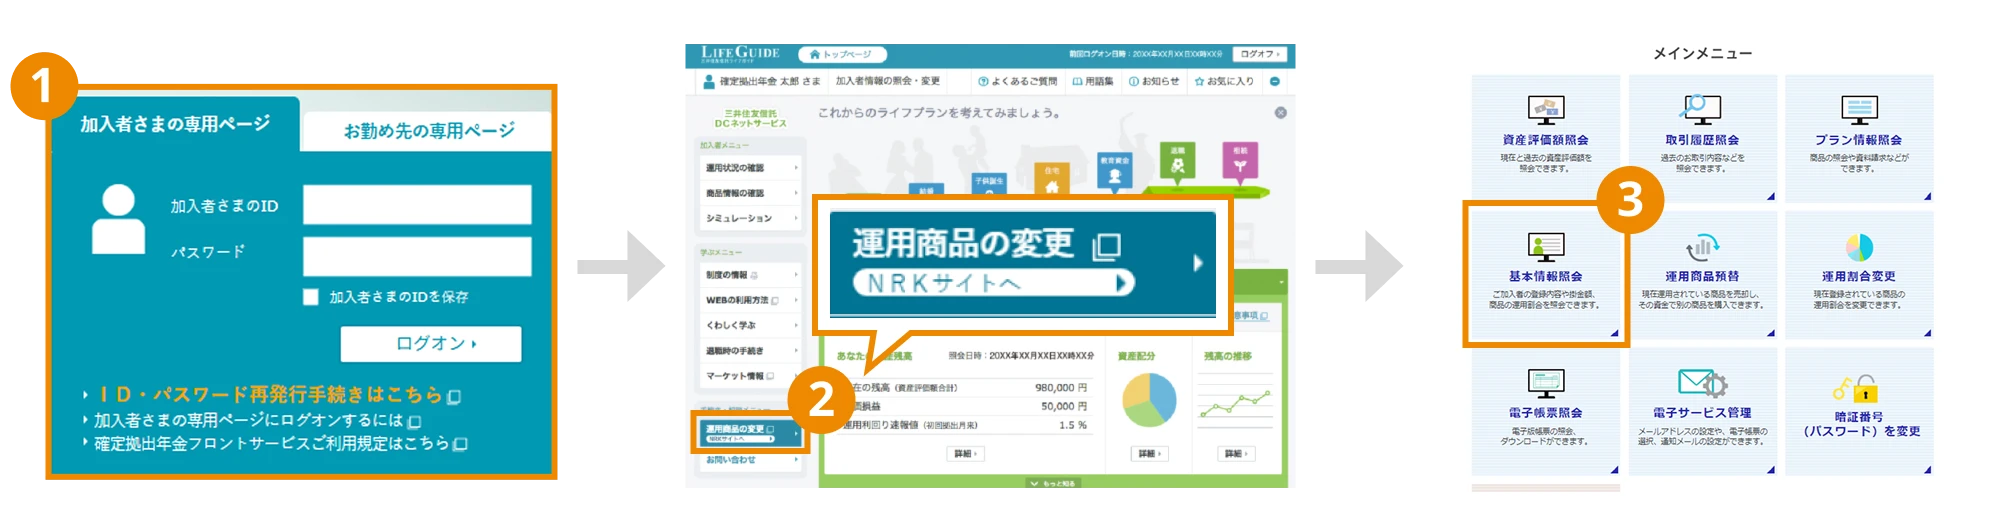Open the 電子サービス管理 mail-gear tile

click(1702, 411)
